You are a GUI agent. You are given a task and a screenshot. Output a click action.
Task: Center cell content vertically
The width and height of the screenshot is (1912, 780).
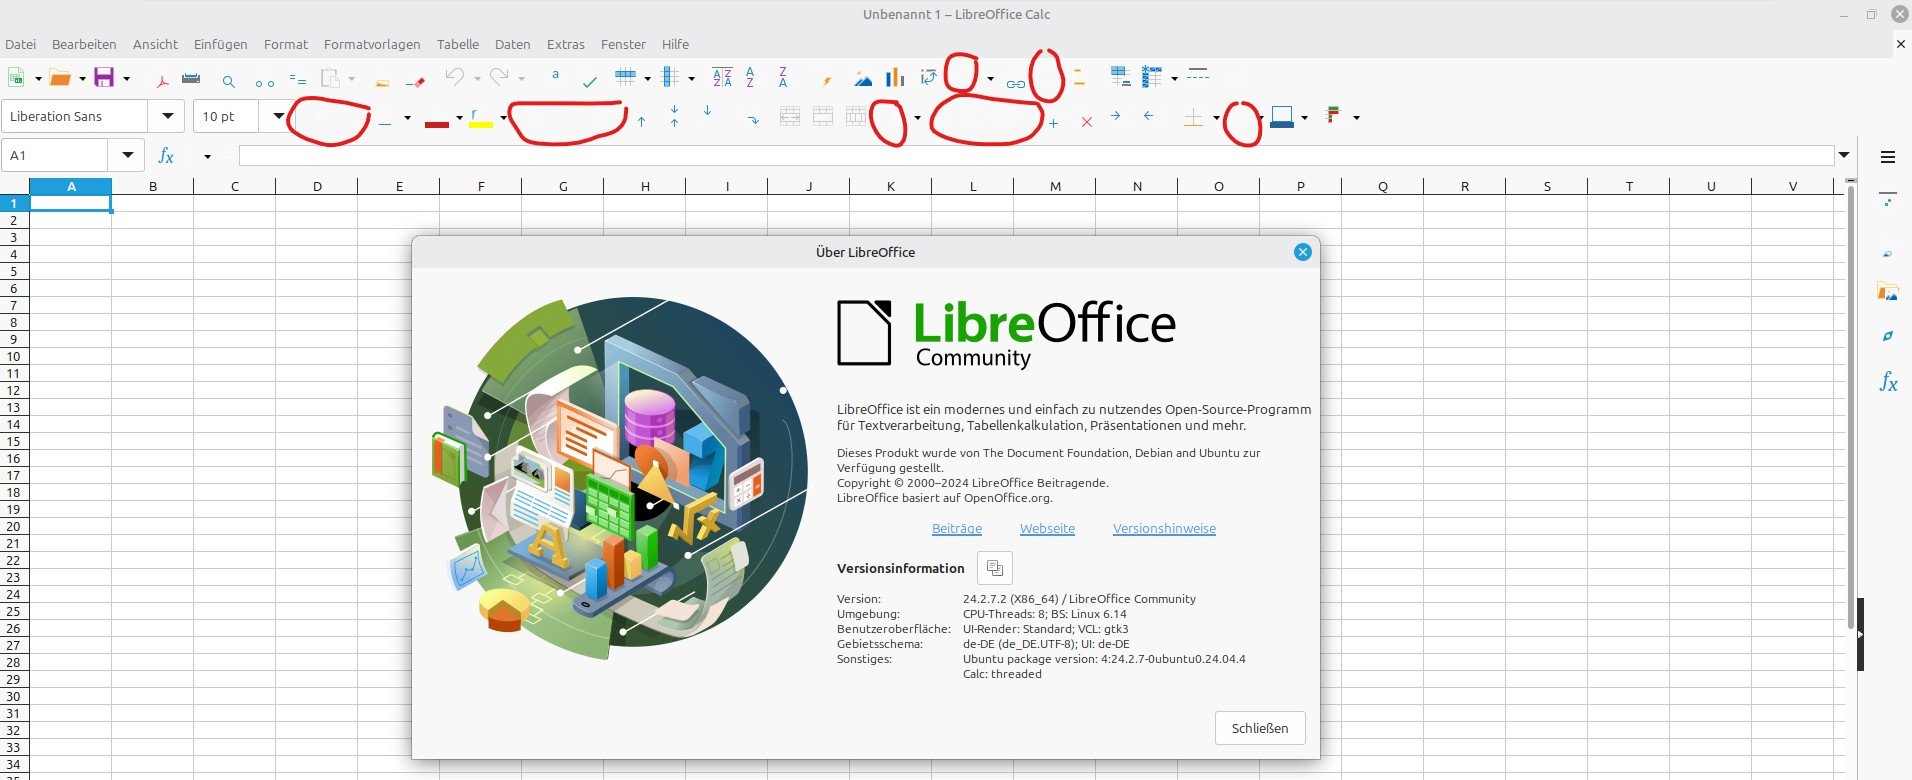[675, 115]
